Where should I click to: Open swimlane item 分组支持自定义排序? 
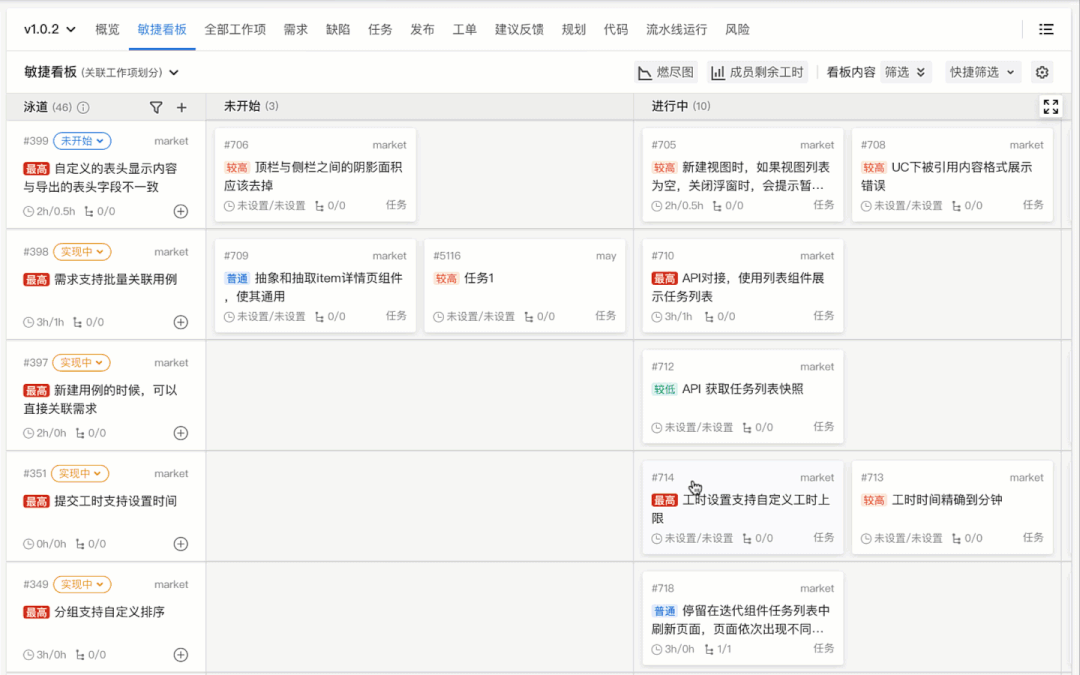point(110,612)
